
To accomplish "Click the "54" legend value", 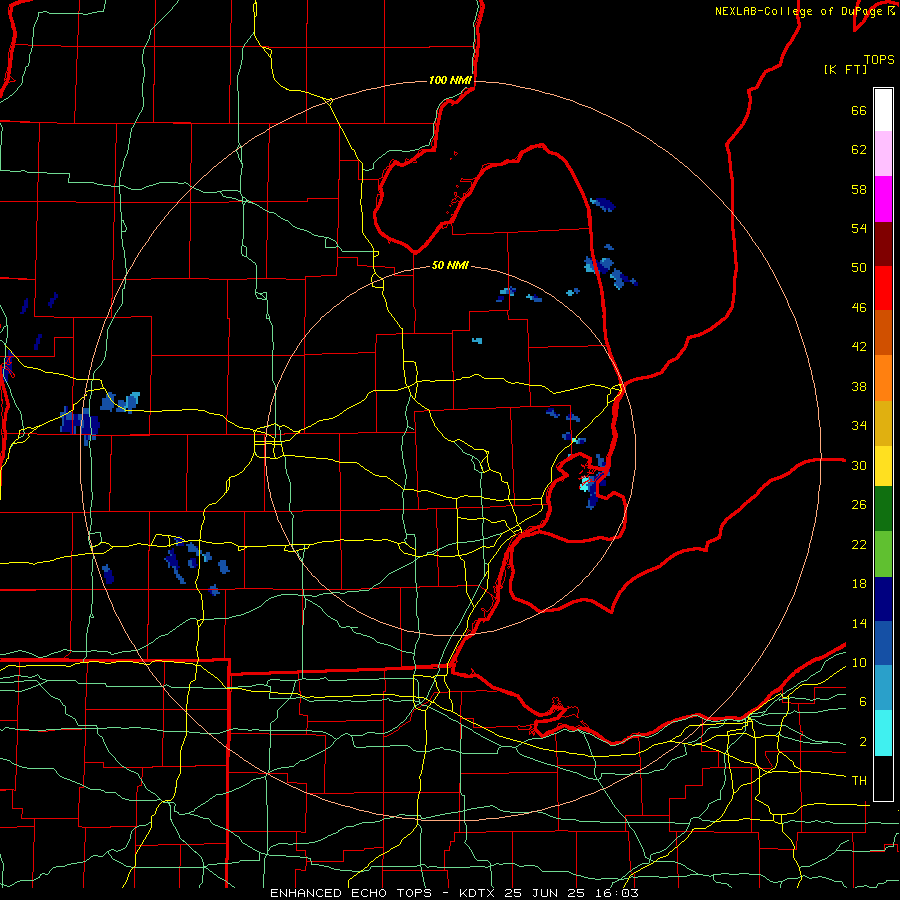I will pyautogui.click(x=859, y=228).
